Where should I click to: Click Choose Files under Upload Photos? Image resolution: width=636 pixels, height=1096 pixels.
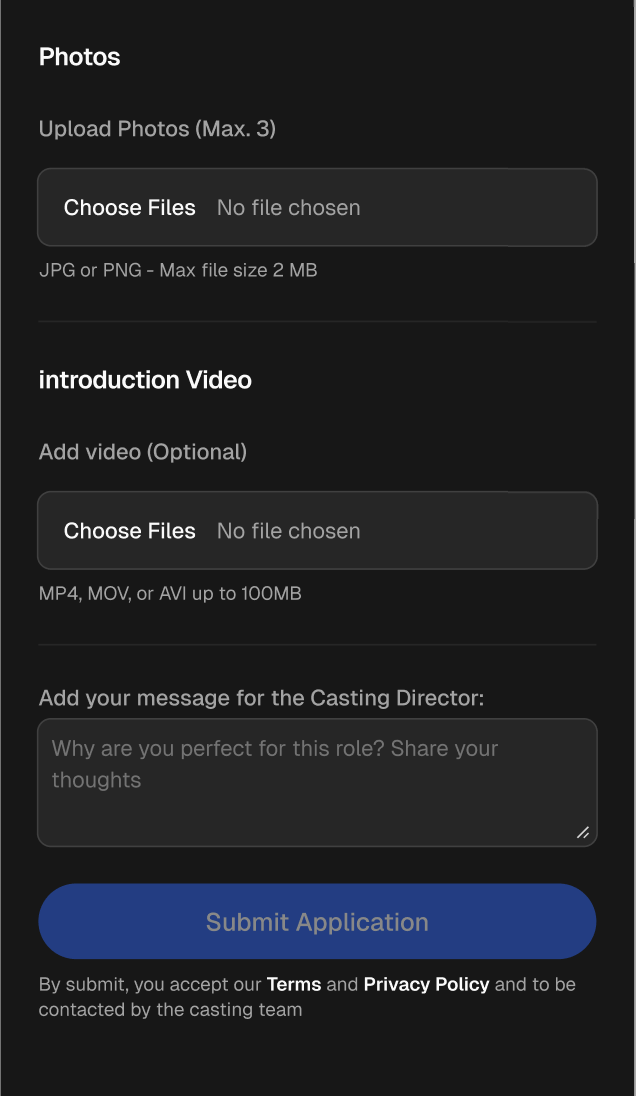pyautogui.click(x=129, y=208)
